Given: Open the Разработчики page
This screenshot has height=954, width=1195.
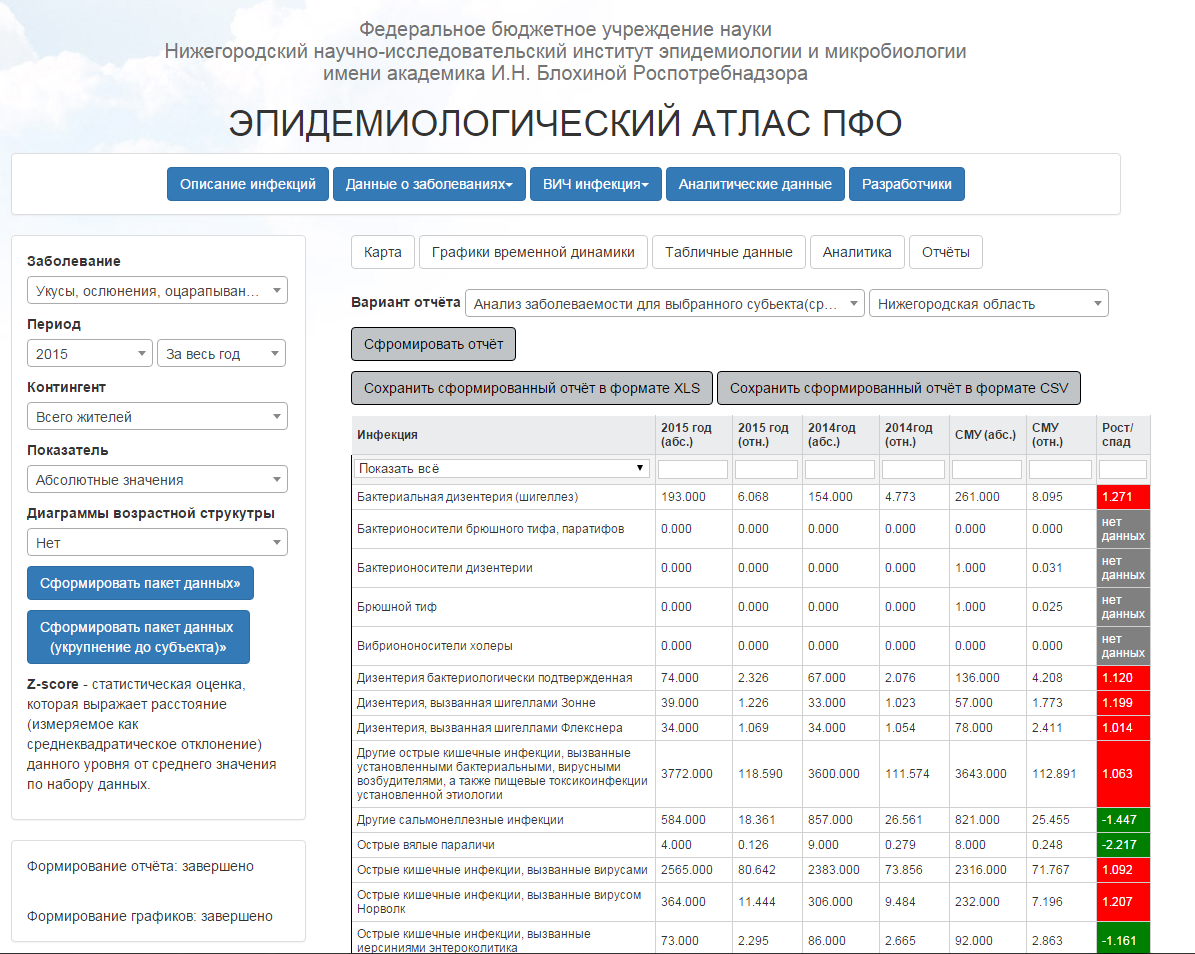Looking at the screenshot, I should 906,184.
